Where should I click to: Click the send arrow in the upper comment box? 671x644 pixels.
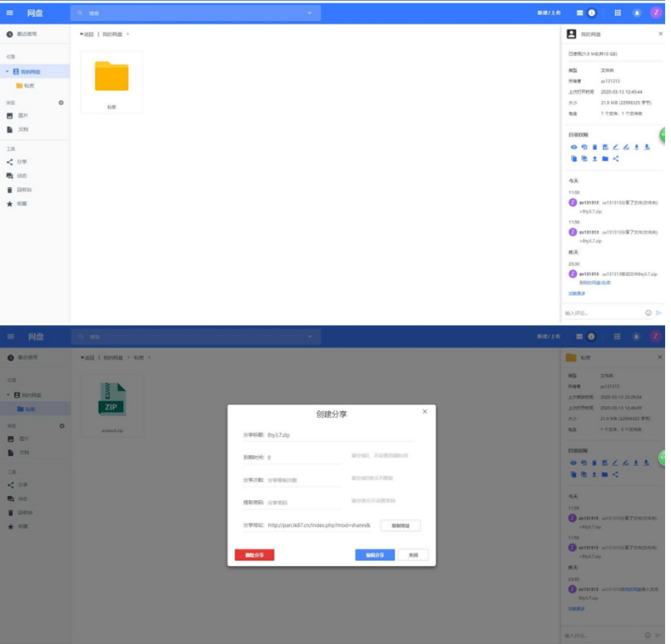(659, 313)
